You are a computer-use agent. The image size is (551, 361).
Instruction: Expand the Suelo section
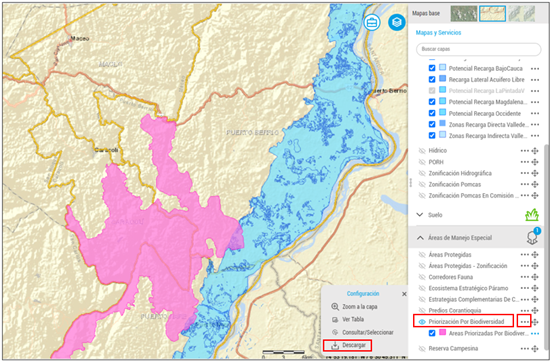point(419,214)
